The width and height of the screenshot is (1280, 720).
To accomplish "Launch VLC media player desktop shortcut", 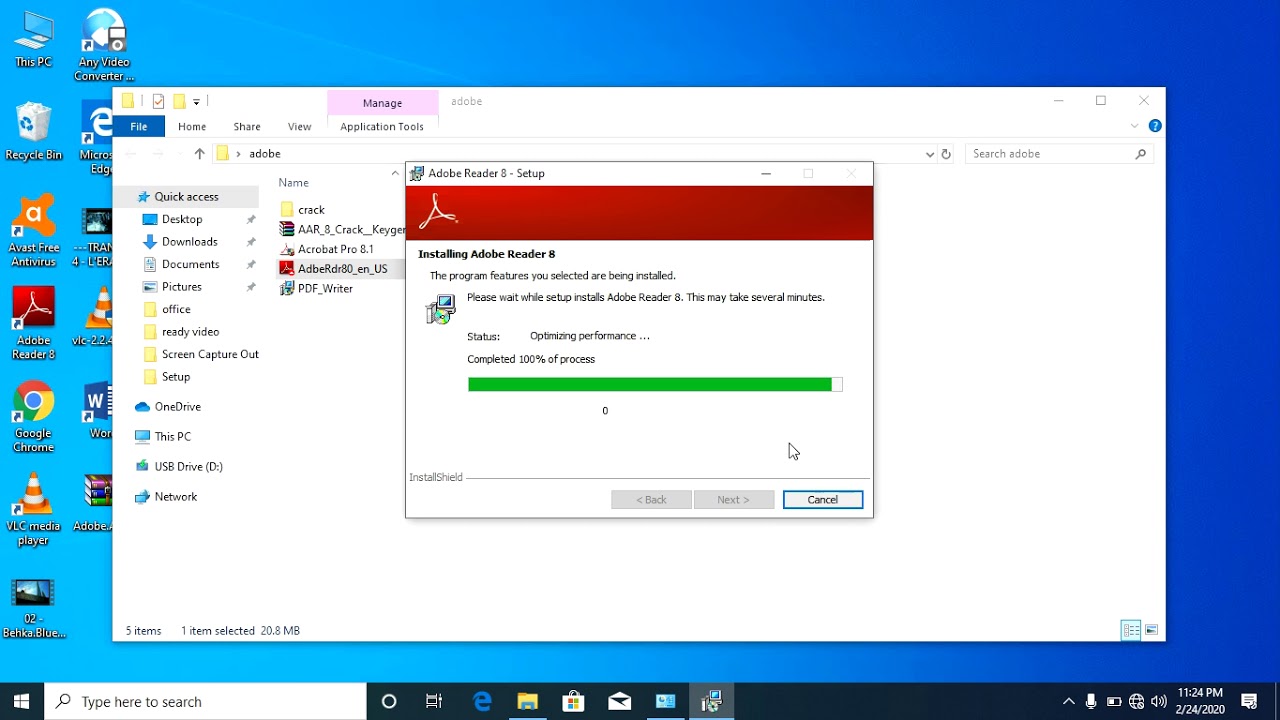I will [33, 510].
